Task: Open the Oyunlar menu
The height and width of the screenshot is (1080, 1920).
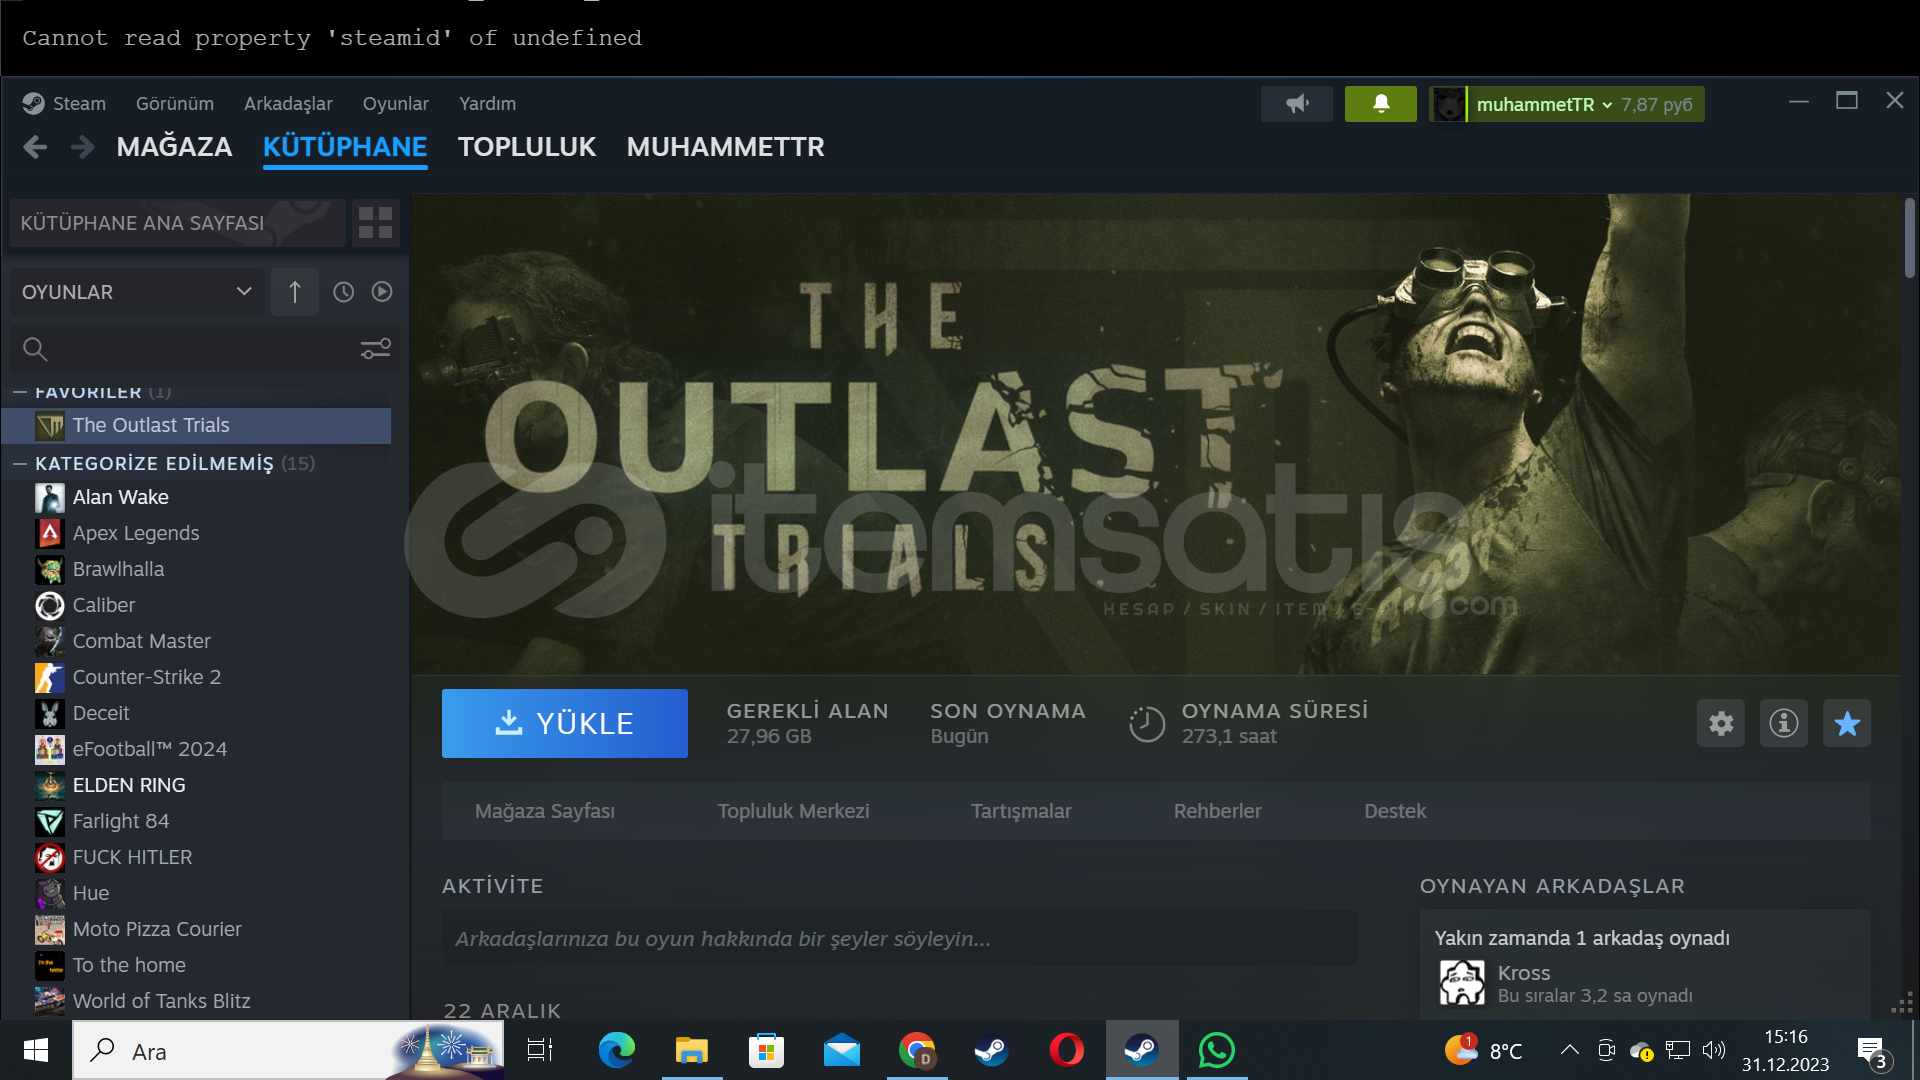Action: (395, 103)
